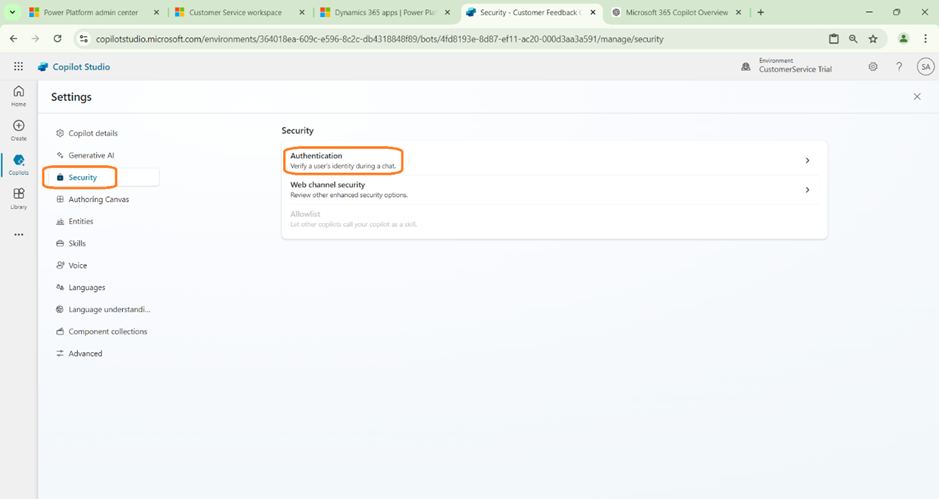Switch to Power Platform admin center tab
The height and width of the screenshot is (499, 939).
pos(90,12)
